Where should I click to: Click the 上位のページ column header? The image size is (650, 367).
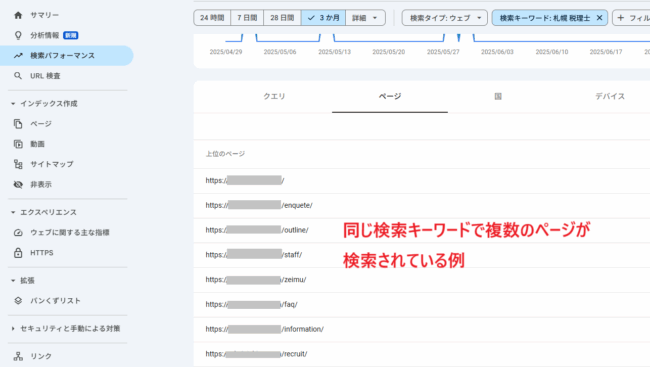225,154
